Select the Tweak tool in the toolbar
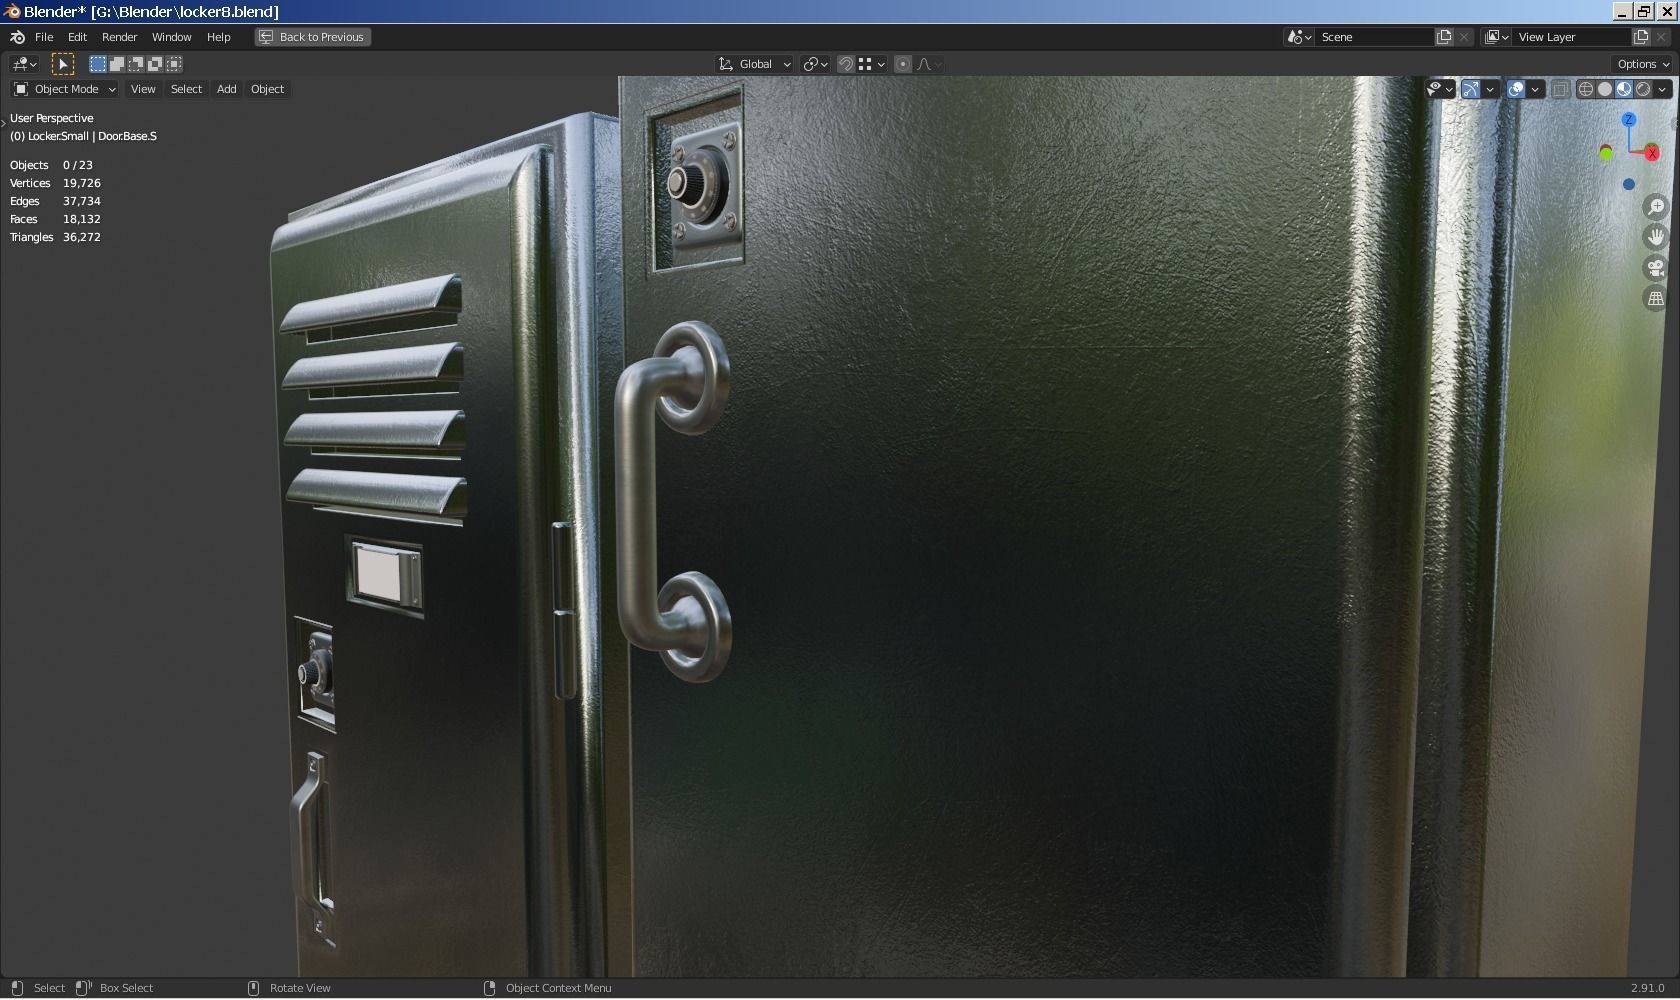This screenshot has width=1680, height=1000. click(64, 63)
